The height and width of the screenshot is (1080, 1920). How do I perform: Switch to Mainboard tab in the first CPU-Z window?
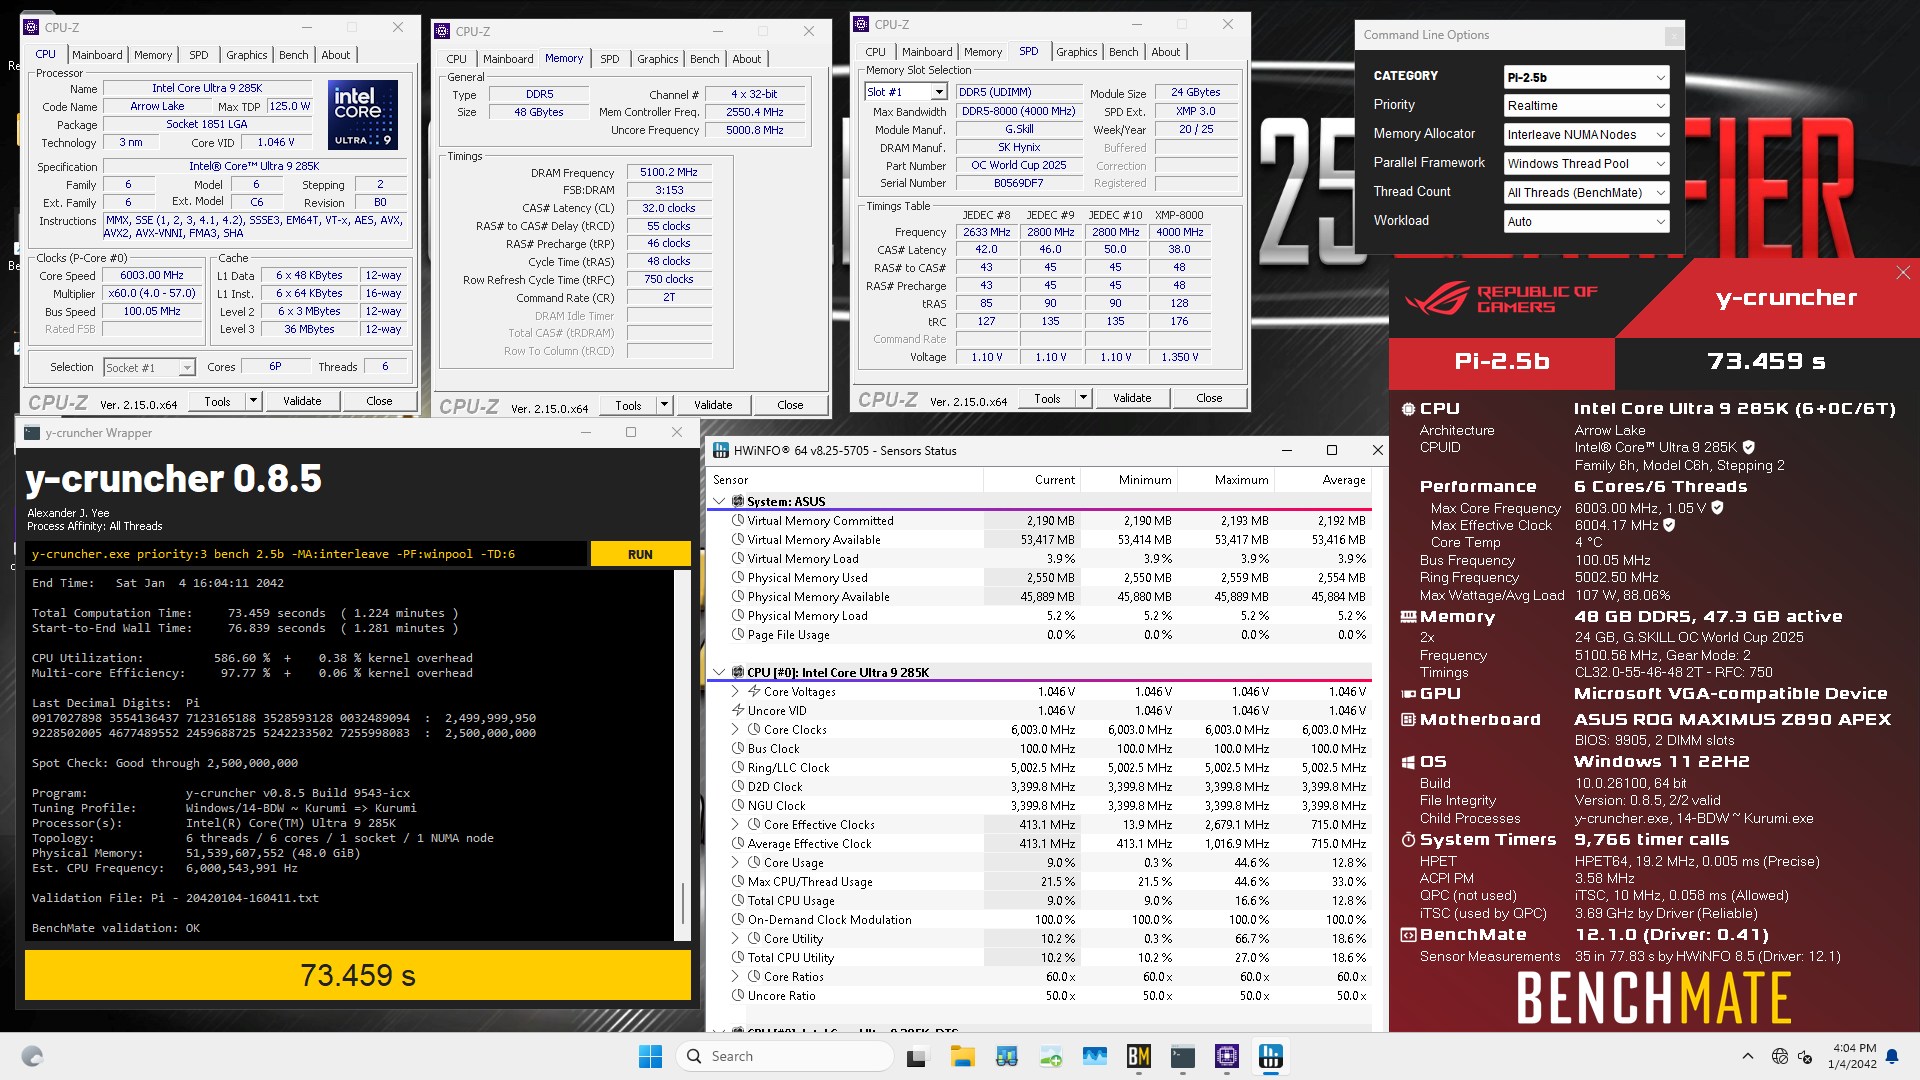[97, 55]
